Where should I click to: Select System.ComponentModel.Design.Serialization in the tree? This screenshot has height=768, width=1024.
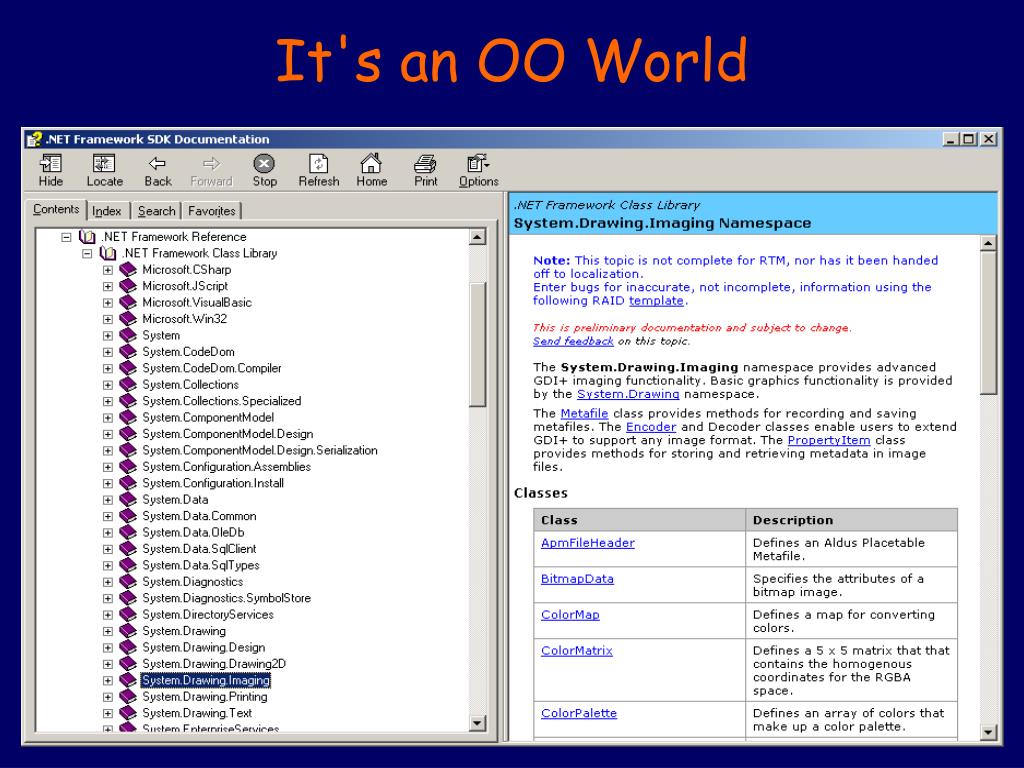[x=260, y=451]
